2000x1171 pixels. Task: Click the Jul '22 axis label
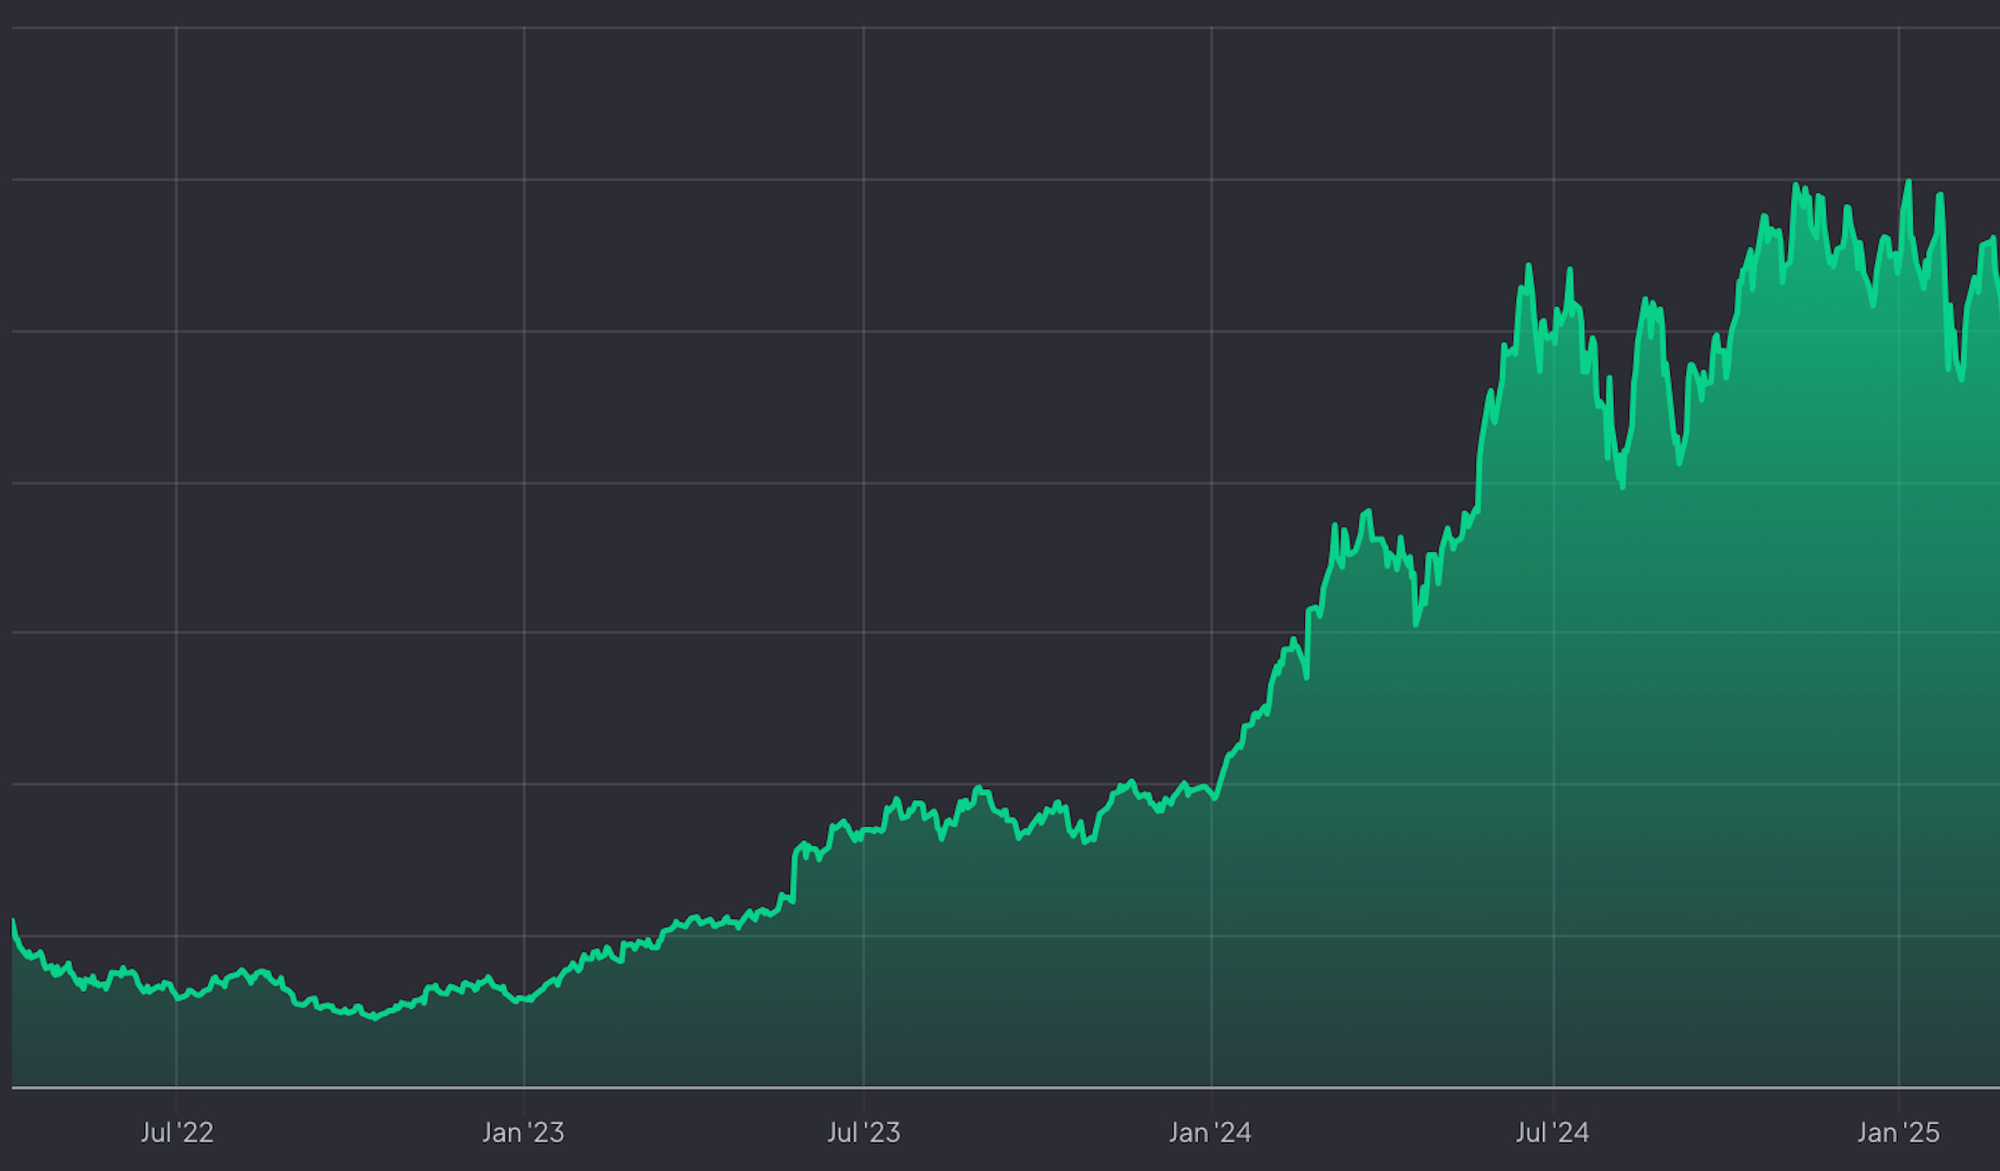[x=177, y=1132]
